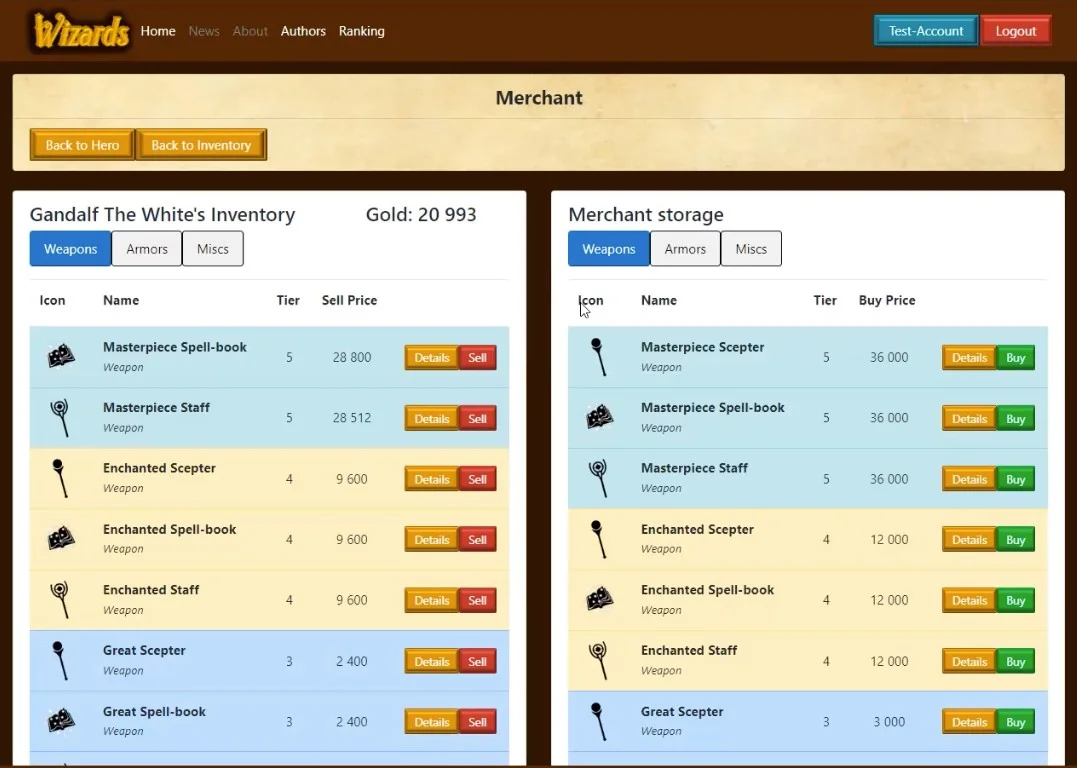Open Miscs tab in Merchant storage
The width and height of the screenshot is (1077, 768).
[751, 249]
